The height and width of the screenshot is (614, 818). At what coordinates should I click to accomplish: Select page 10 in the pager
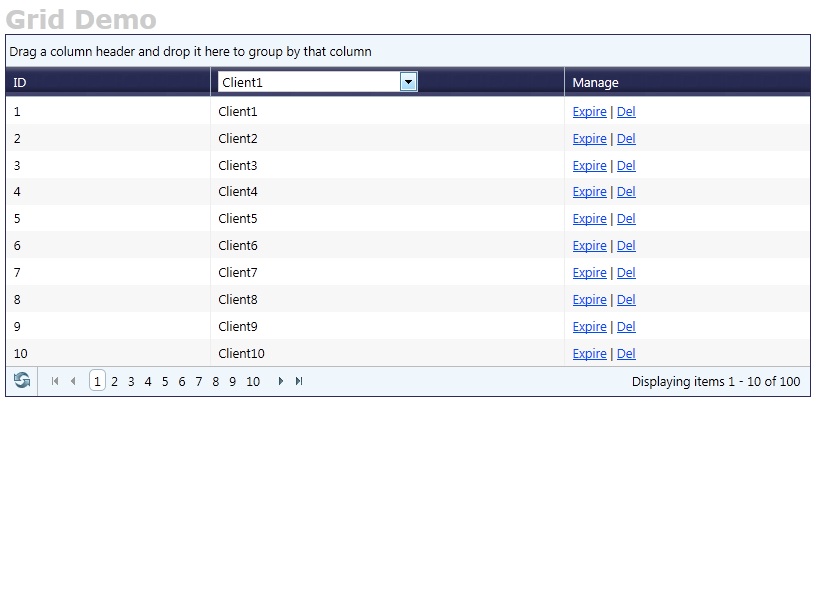click(x=253, y=382)
